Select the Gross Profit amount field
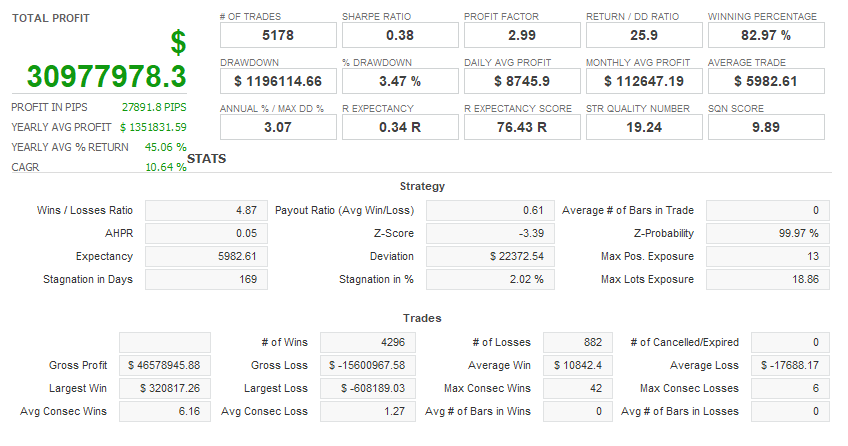 coord(165,365)
